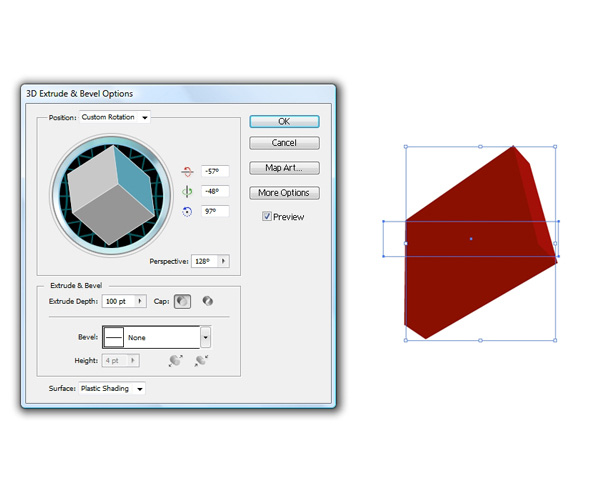The height and width of the screenshot is (500, 600).
Task: Click the Bevel shape preview box showing None
Action: click(x=114, y=337)
